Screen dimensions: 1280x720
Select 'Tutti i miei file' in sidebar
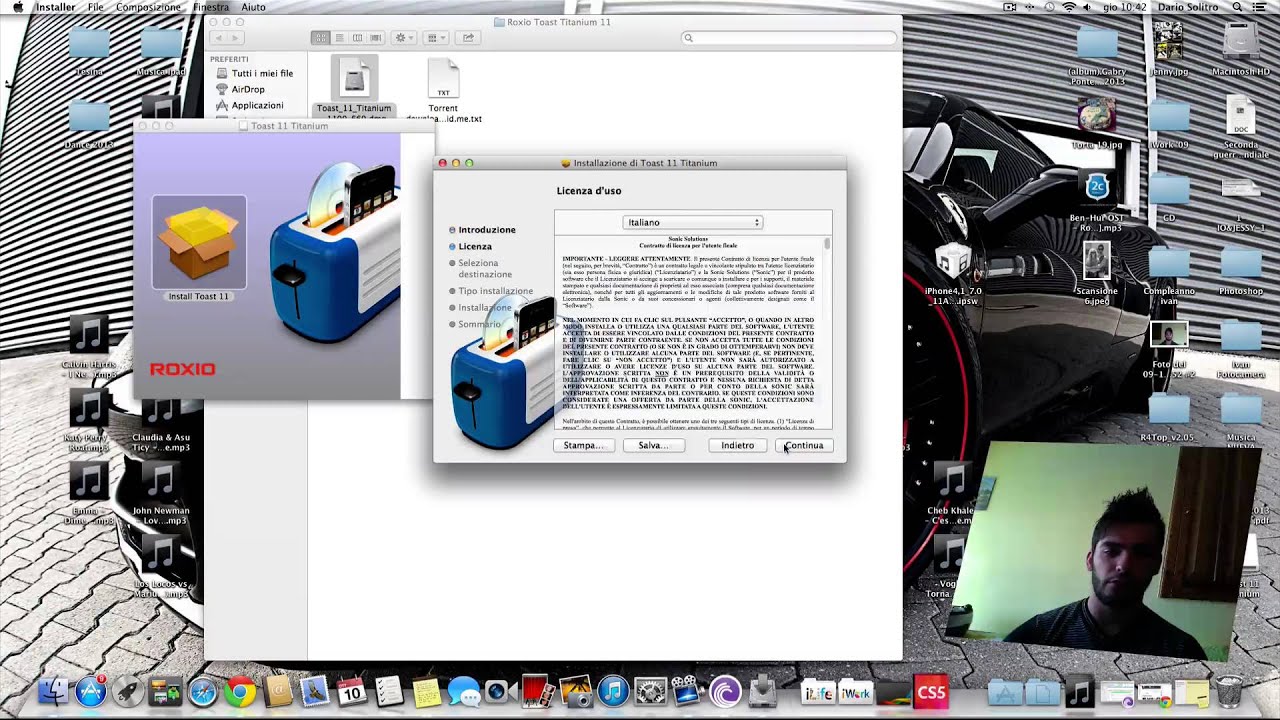(x=253, y=73)
